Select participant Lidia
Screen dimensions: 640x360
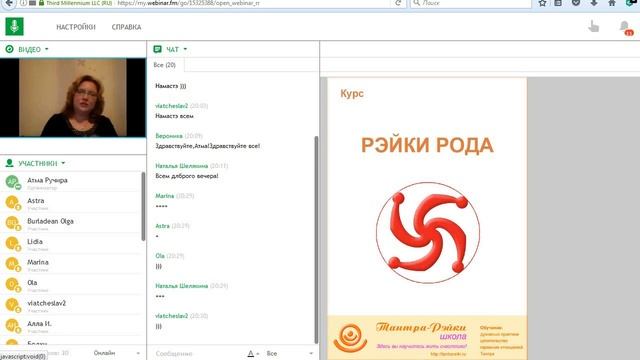click(71, 243)
